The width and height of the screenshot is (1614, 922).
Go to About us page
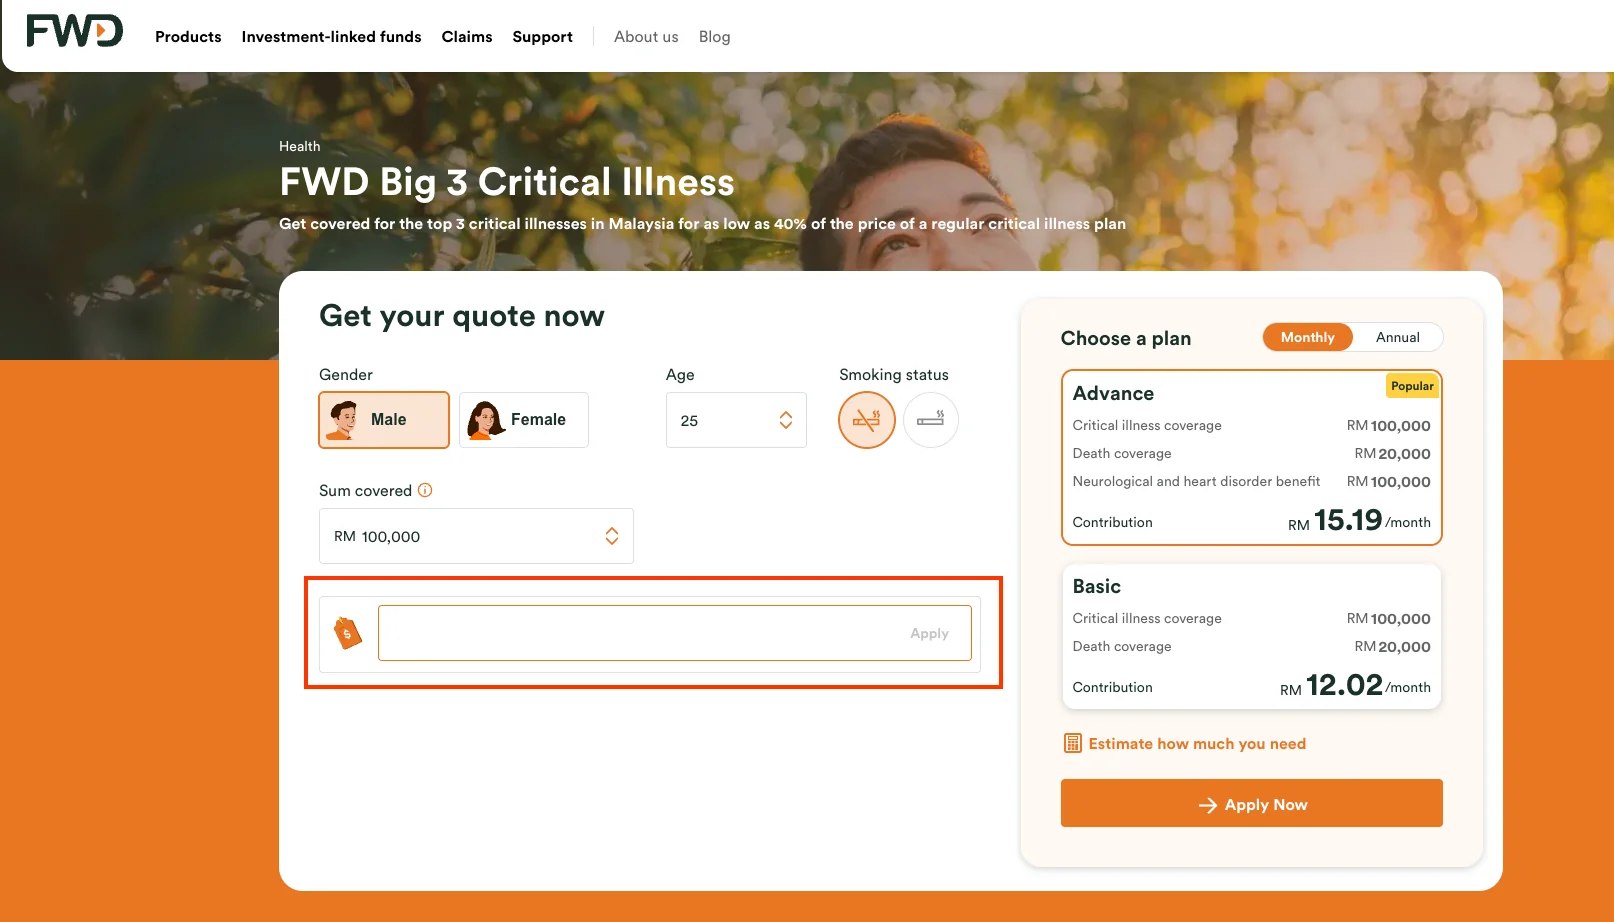(646, 37)
